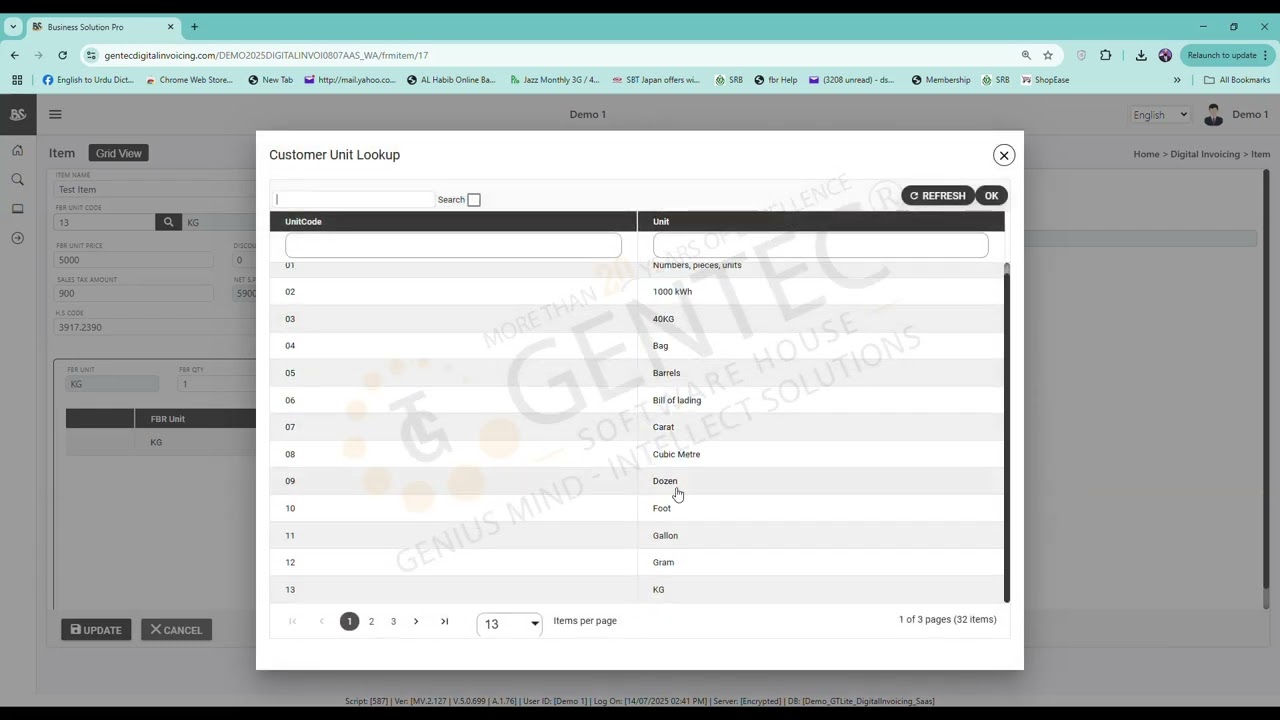Close the Customer Unit Lookup dialog

pos(1003,155)
